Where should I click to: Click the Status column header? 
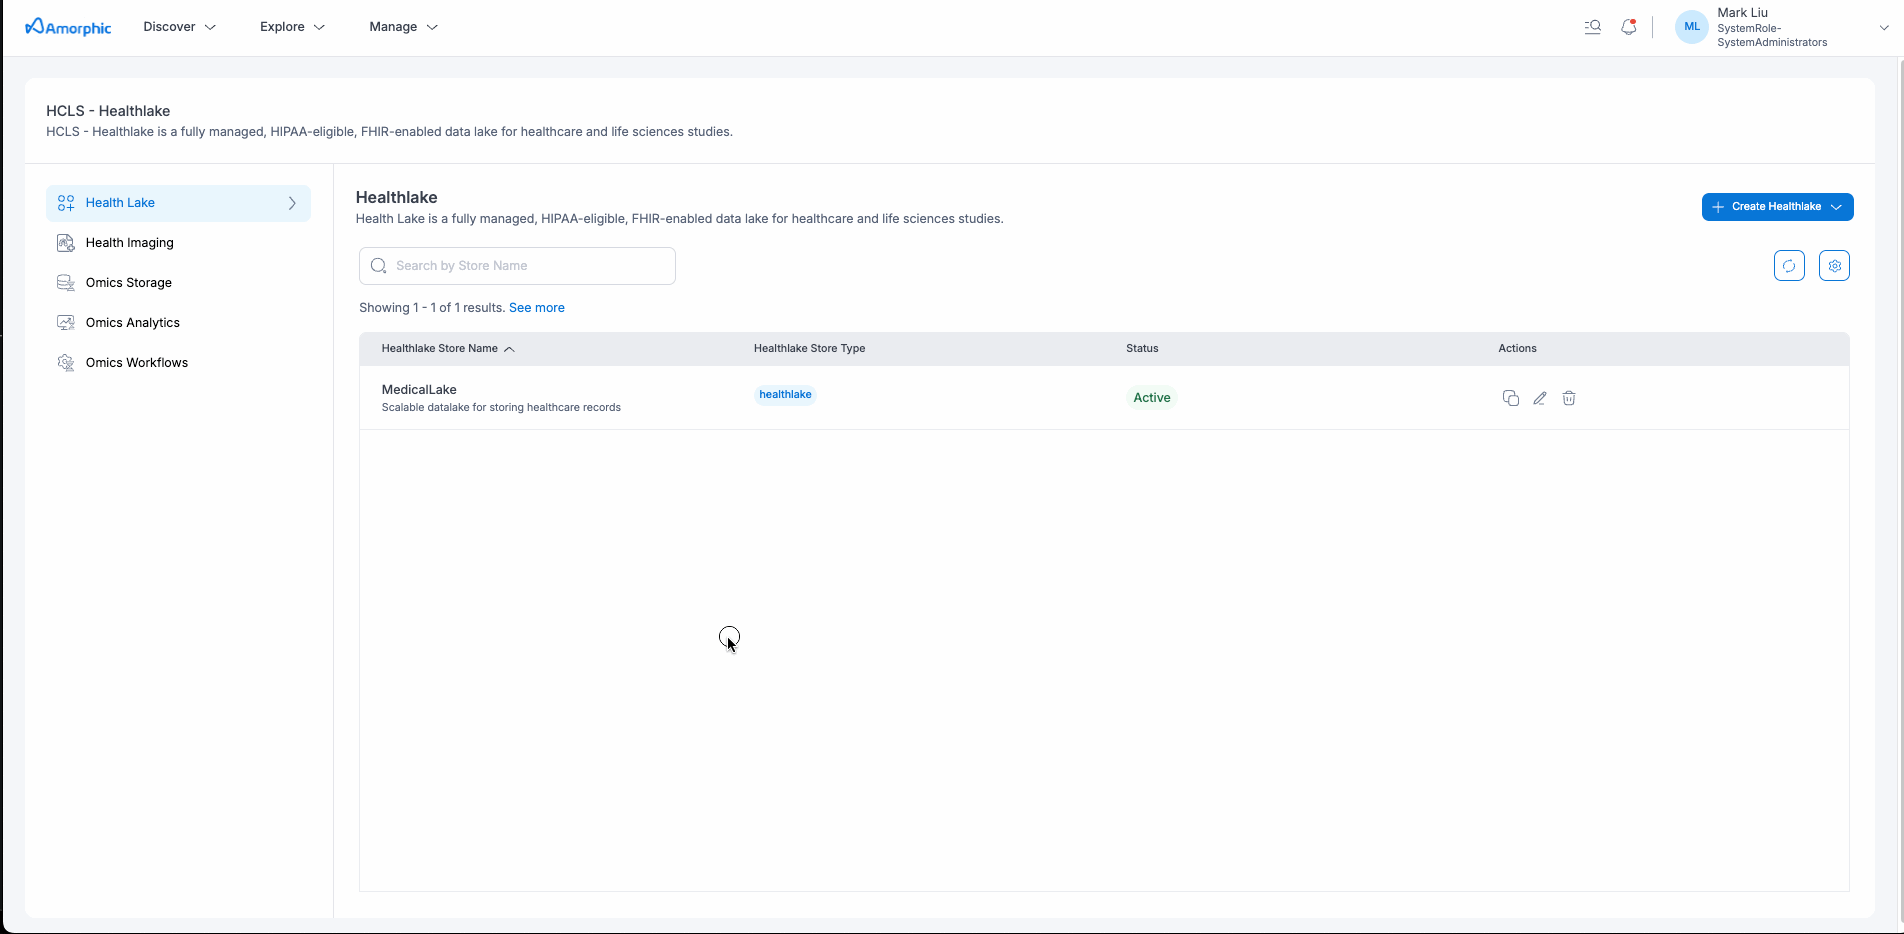[x=1142, y=349]
